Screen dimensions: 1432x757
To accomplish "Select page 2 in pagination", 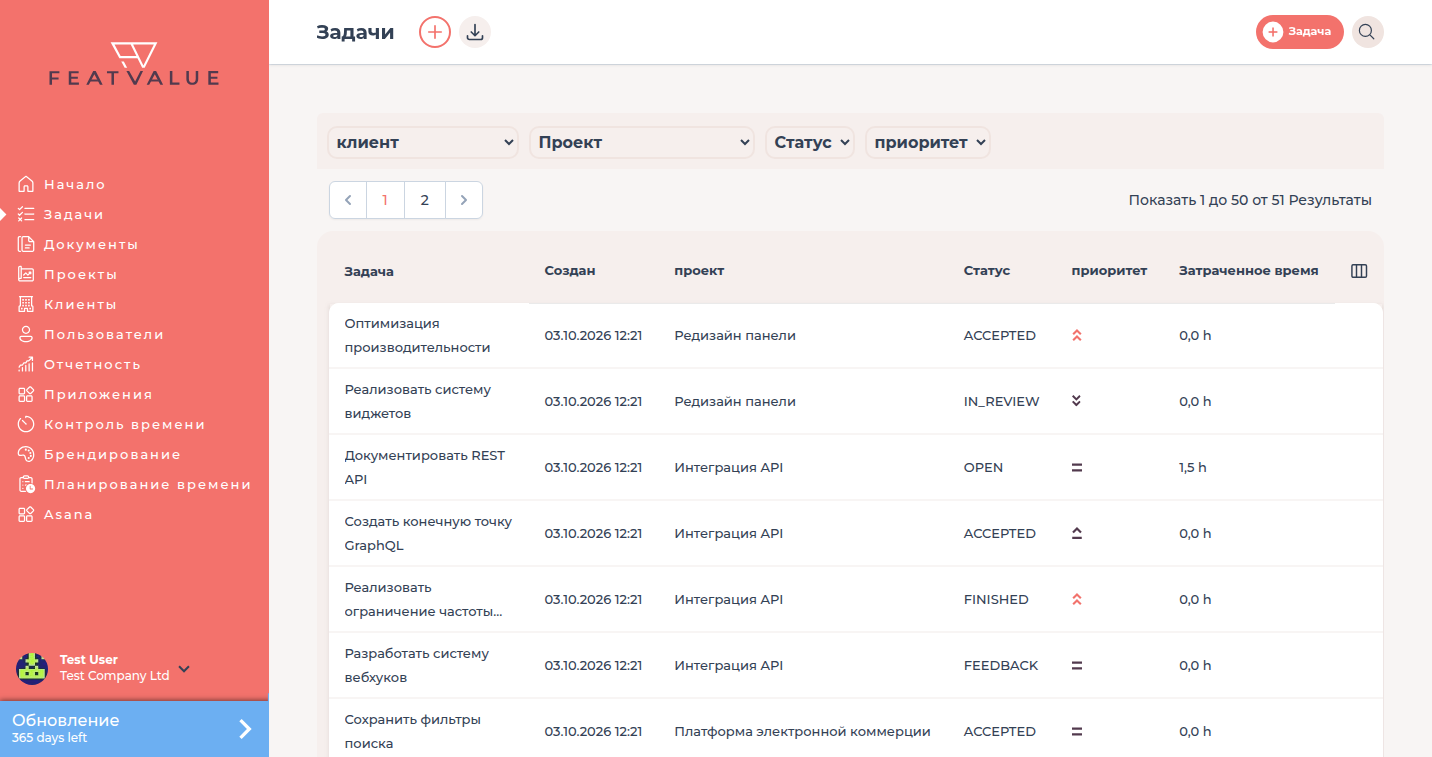I will [425, 200].
